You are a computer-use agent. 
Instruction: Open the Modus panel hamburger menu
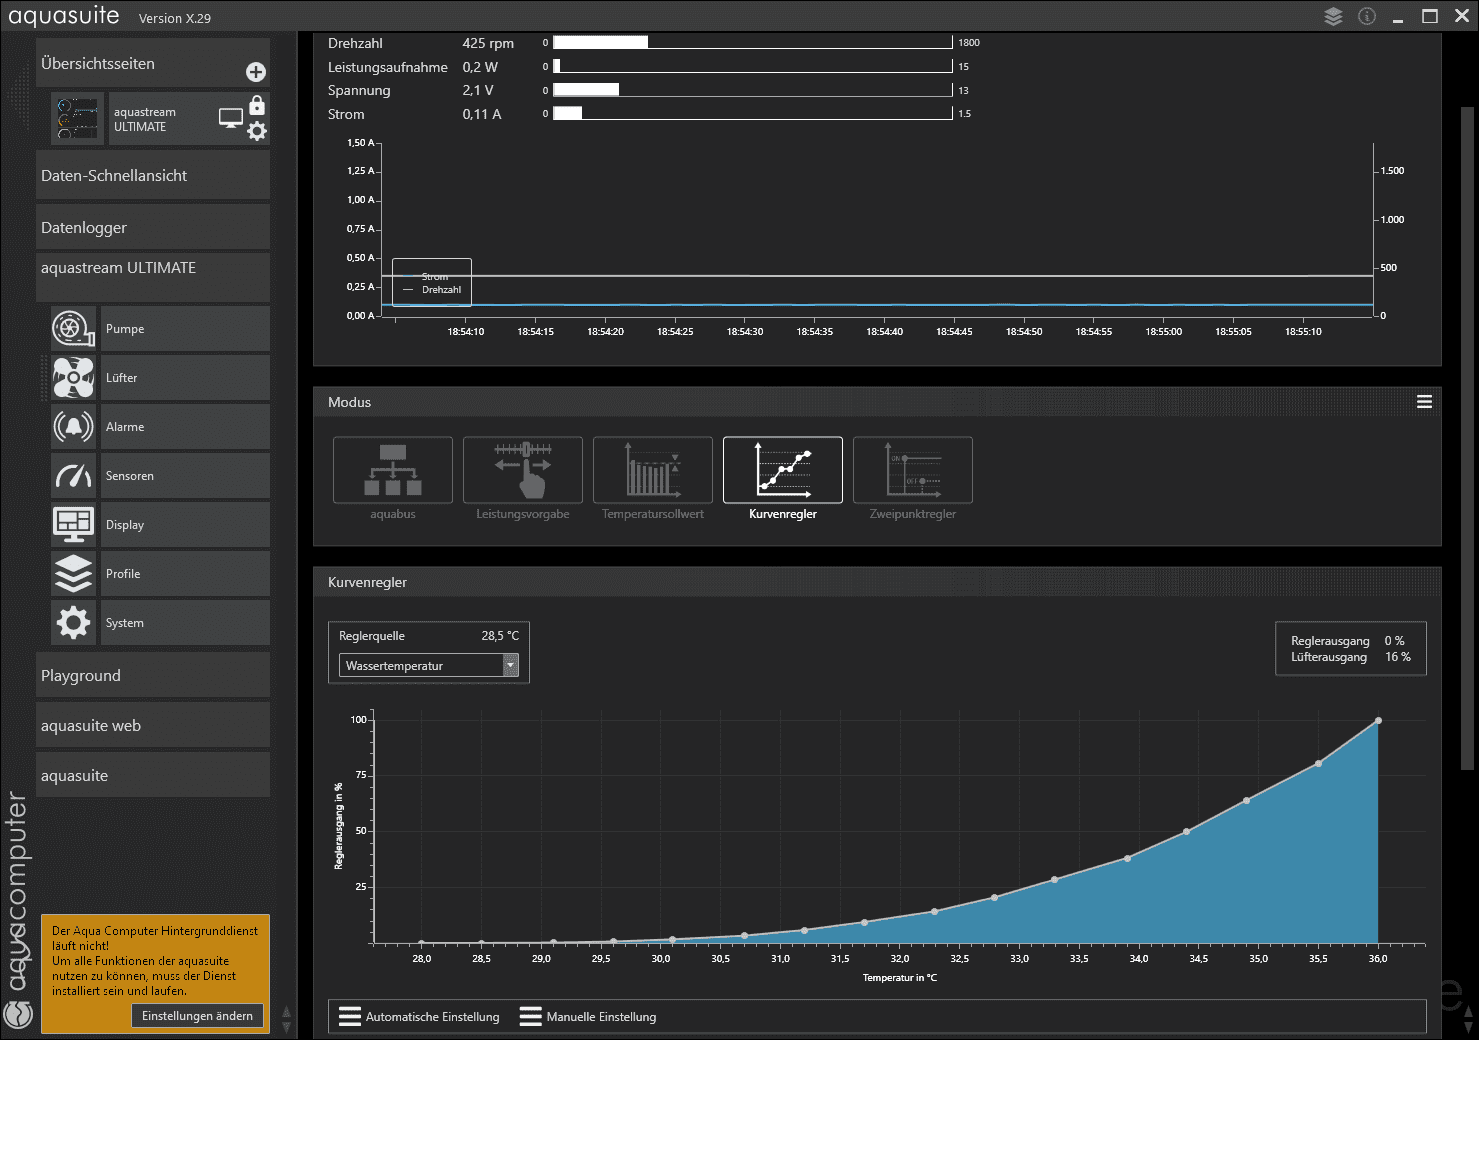(x=1424, y=402)
